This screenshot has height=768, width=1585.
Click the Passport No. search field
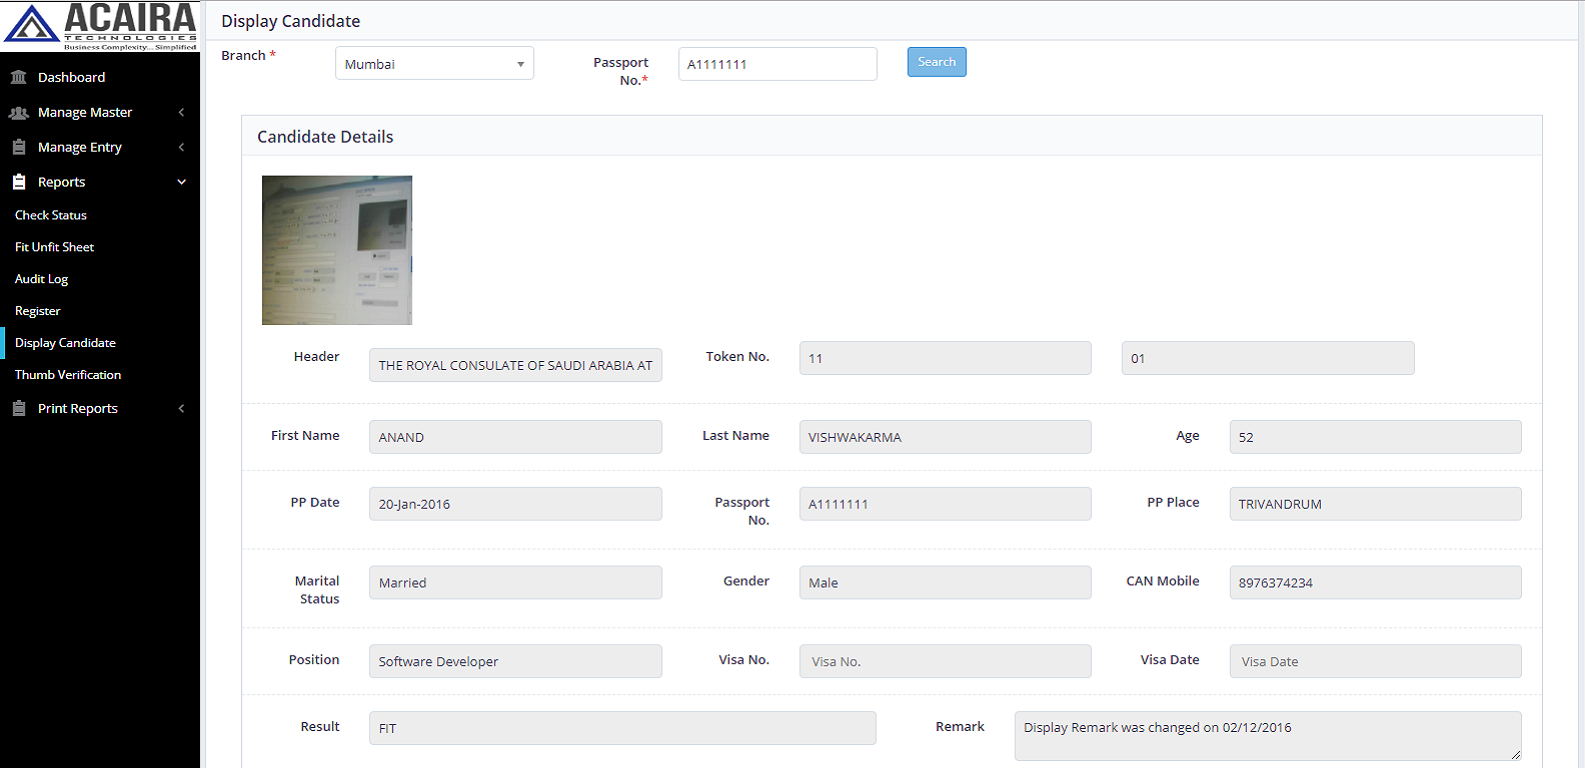[777, 64]
